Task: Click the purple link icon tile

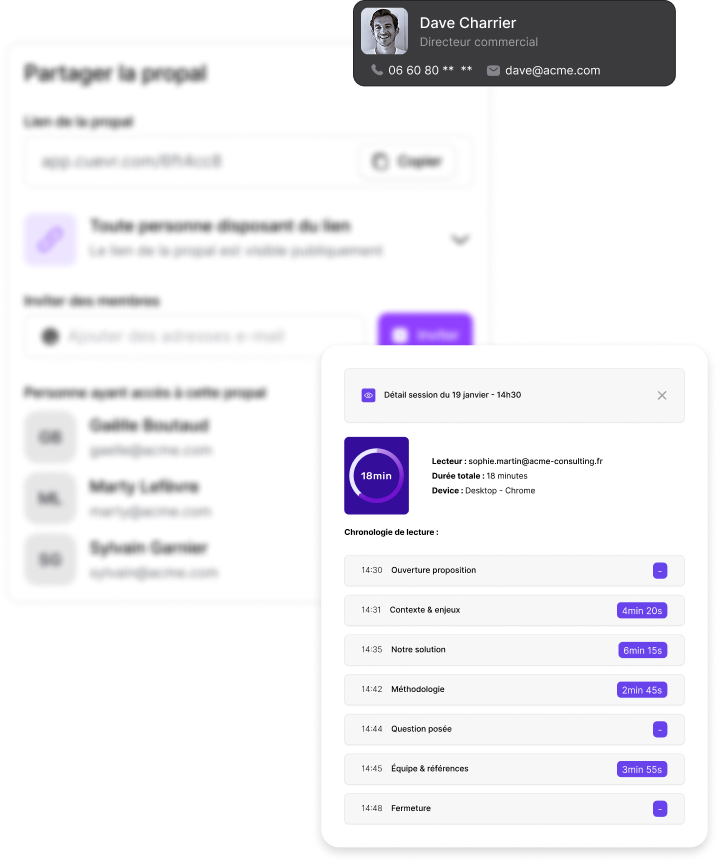Action: click(x=50, y=240)
